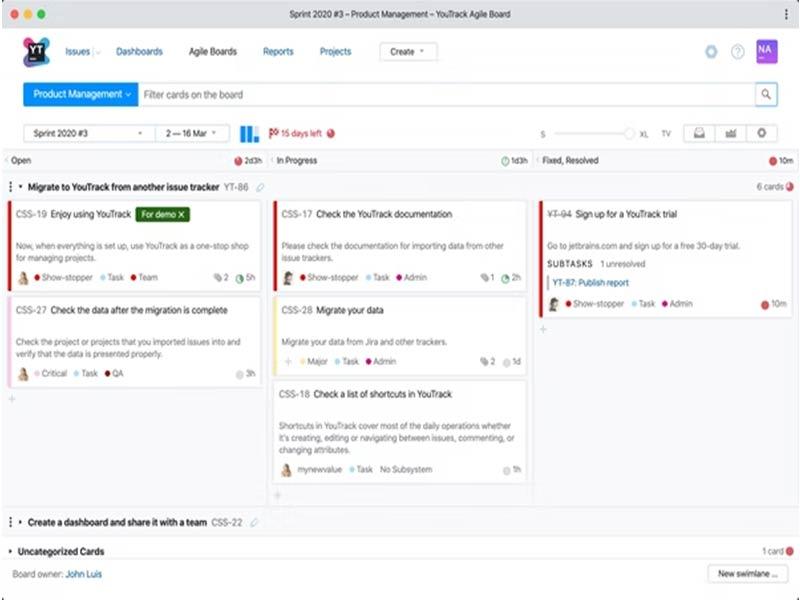Click the attachment icon on CSS-19 card
This screenshot has width=800, height=600.
pyautogui.click(x=218, y=278)
